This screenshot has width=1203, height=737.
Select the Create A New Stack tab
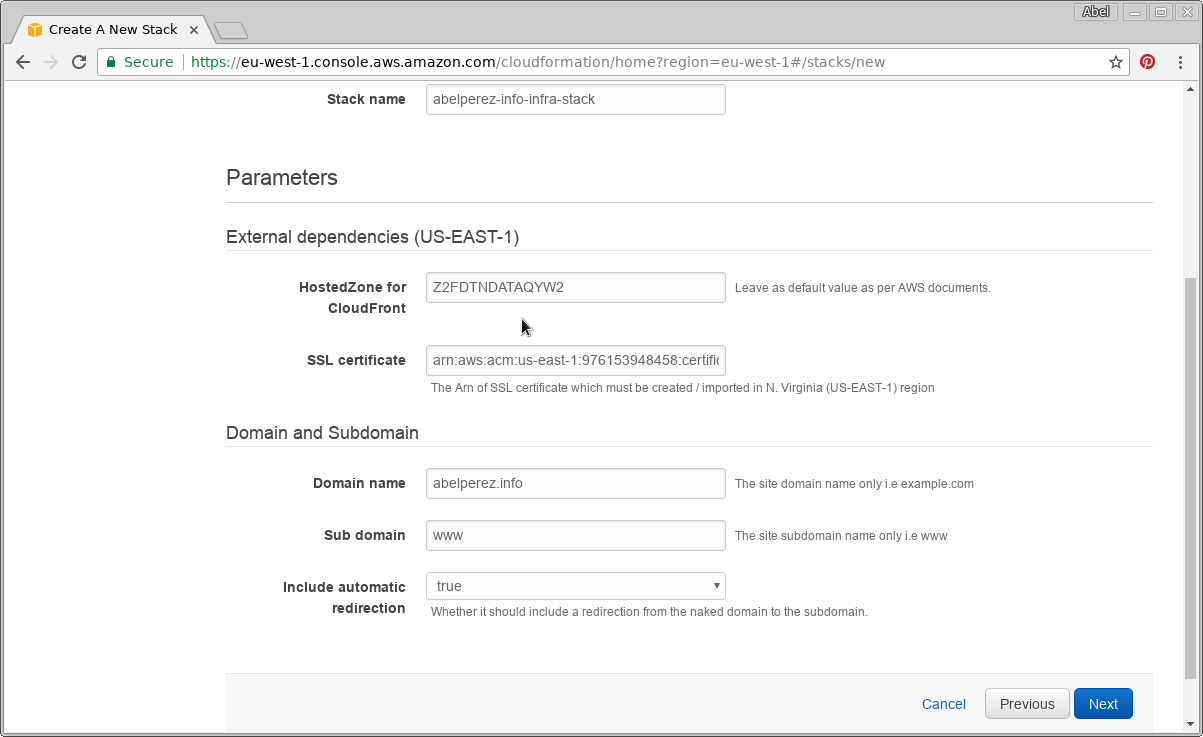[112, 30]
